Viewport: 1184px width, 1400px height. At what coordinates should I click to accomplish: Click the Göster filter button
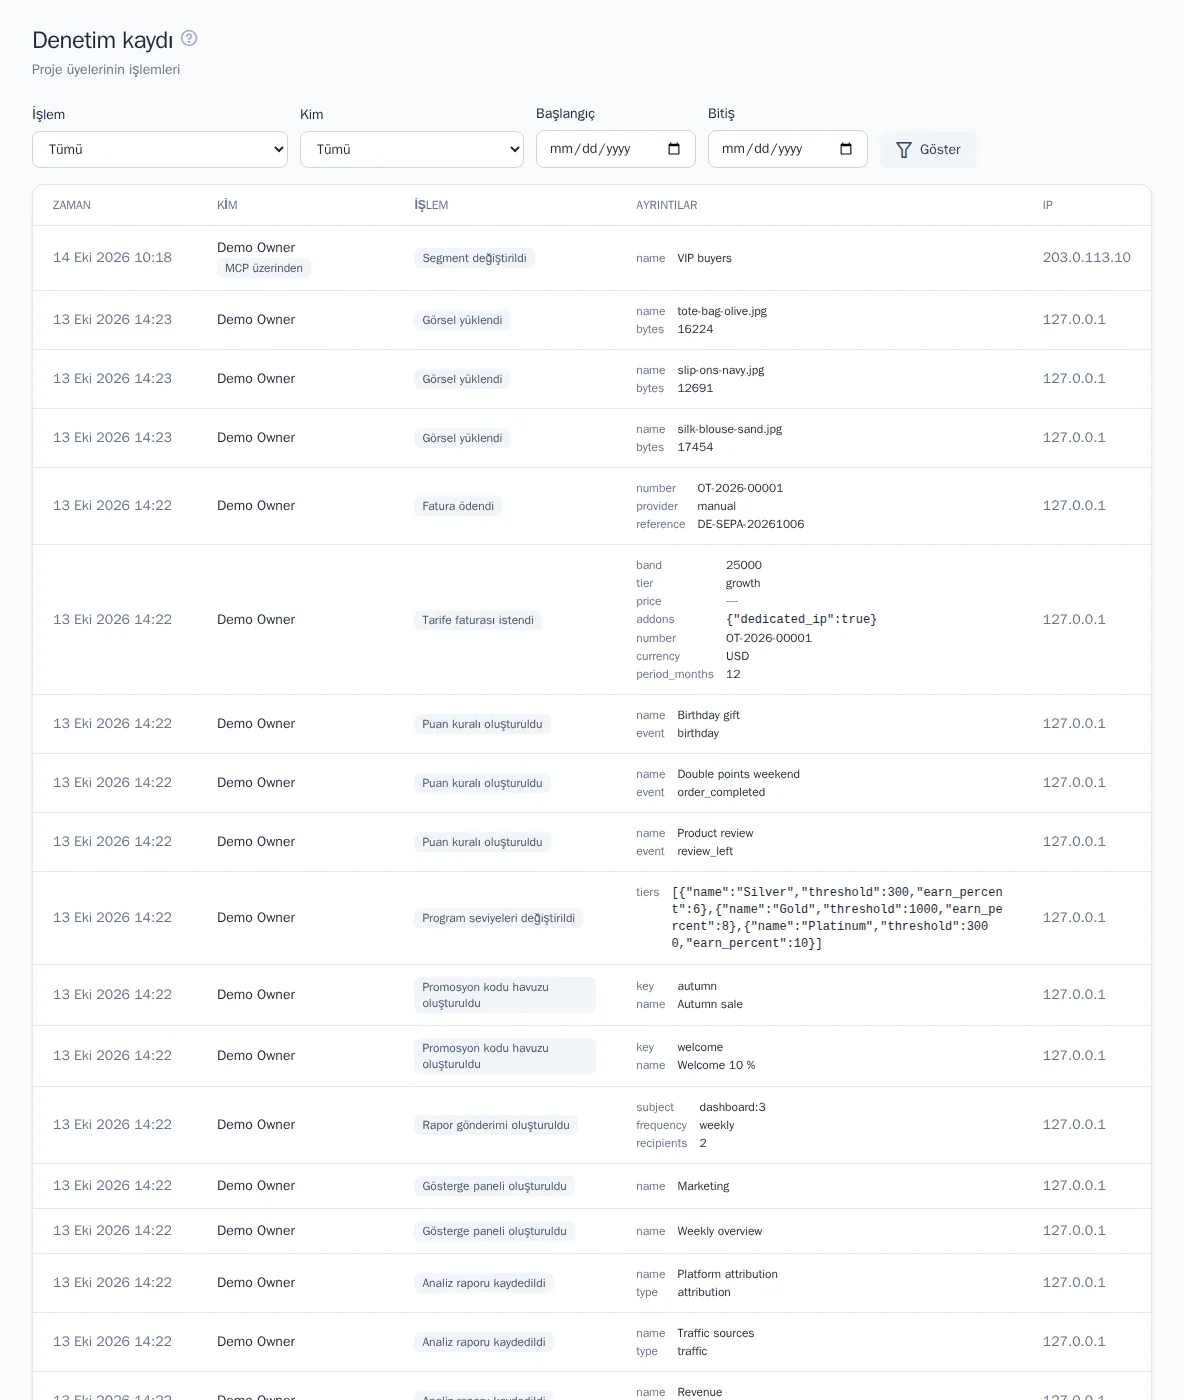click(x=928, y=149)
